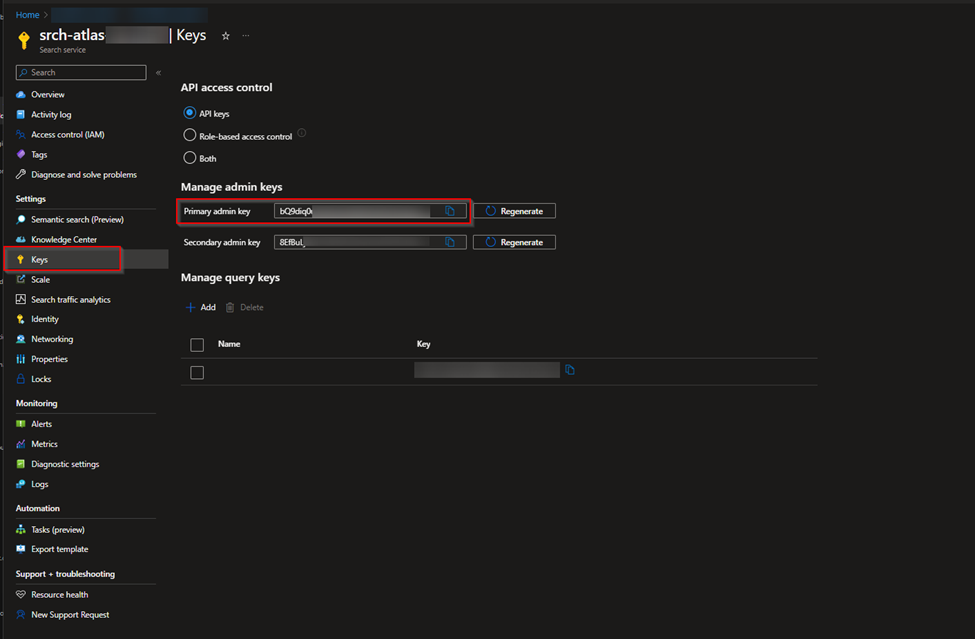Check the query key row checkbox
Screen dimensions: 975x639
click(197, 372)
